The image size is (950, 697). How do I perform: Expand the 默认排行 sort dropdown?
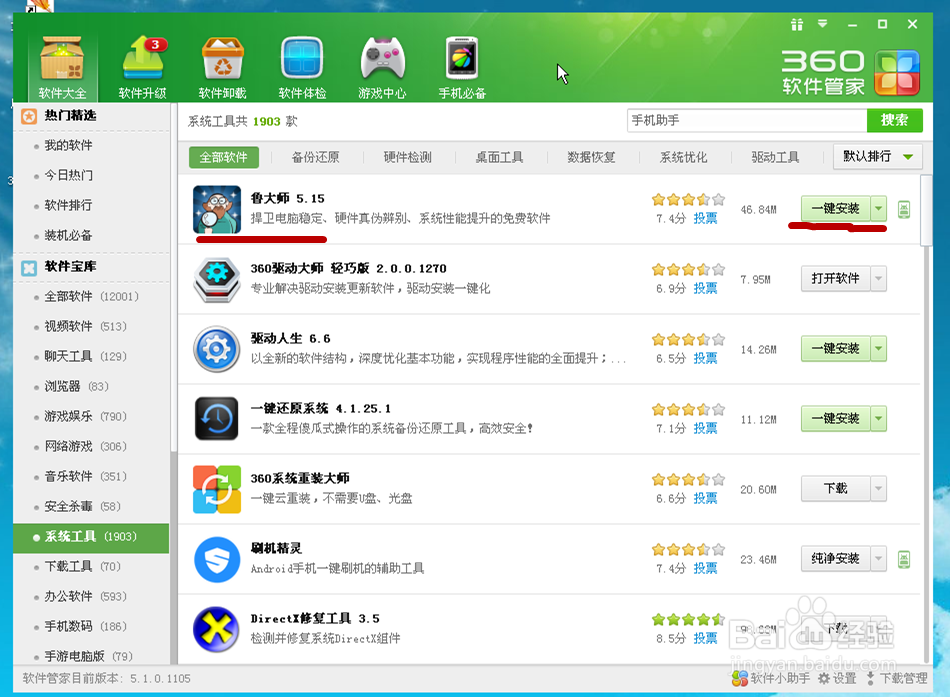click(x=878, y=156)
